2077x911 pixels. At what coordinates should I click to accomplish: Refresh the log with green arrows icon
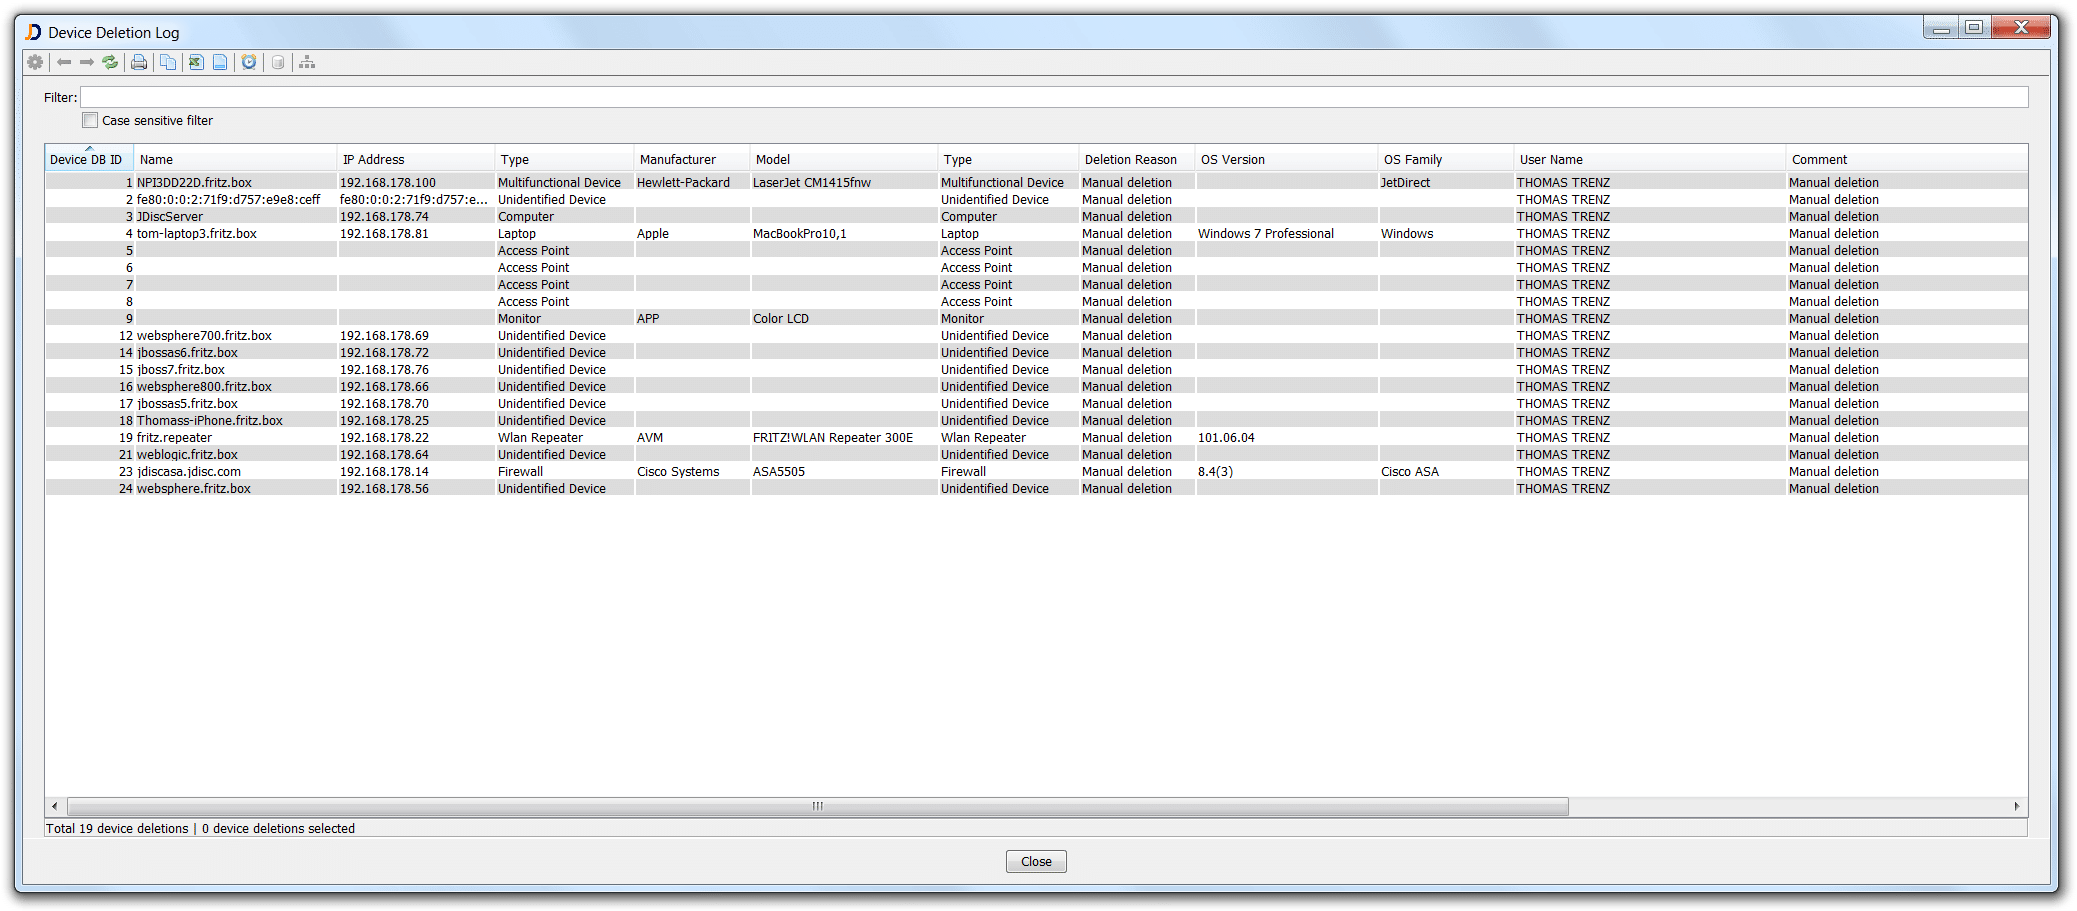tap(110, 62)
